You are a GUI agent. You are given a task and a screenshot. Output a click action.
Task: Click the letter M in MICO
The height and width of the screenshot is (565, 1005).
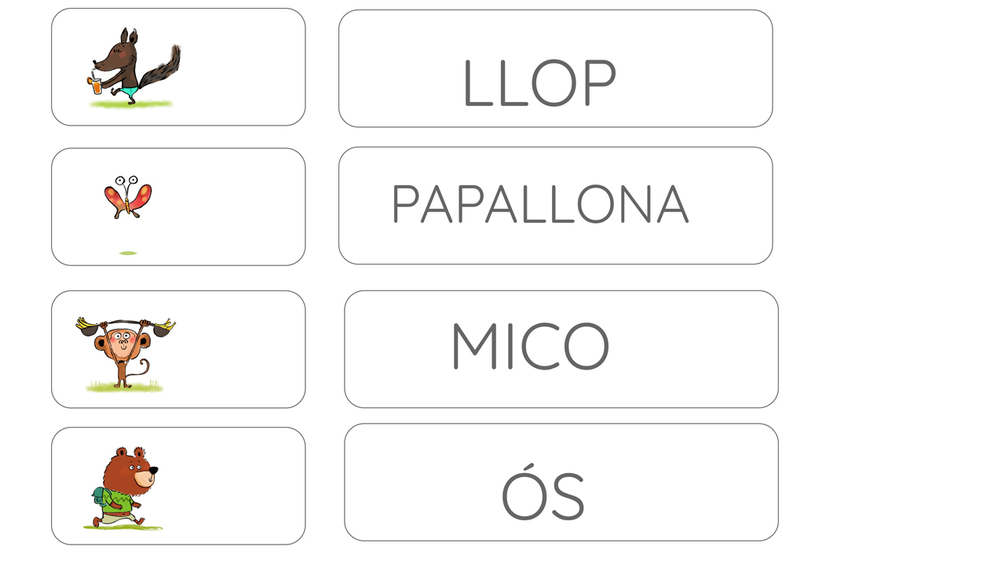(x=474, y=347)
